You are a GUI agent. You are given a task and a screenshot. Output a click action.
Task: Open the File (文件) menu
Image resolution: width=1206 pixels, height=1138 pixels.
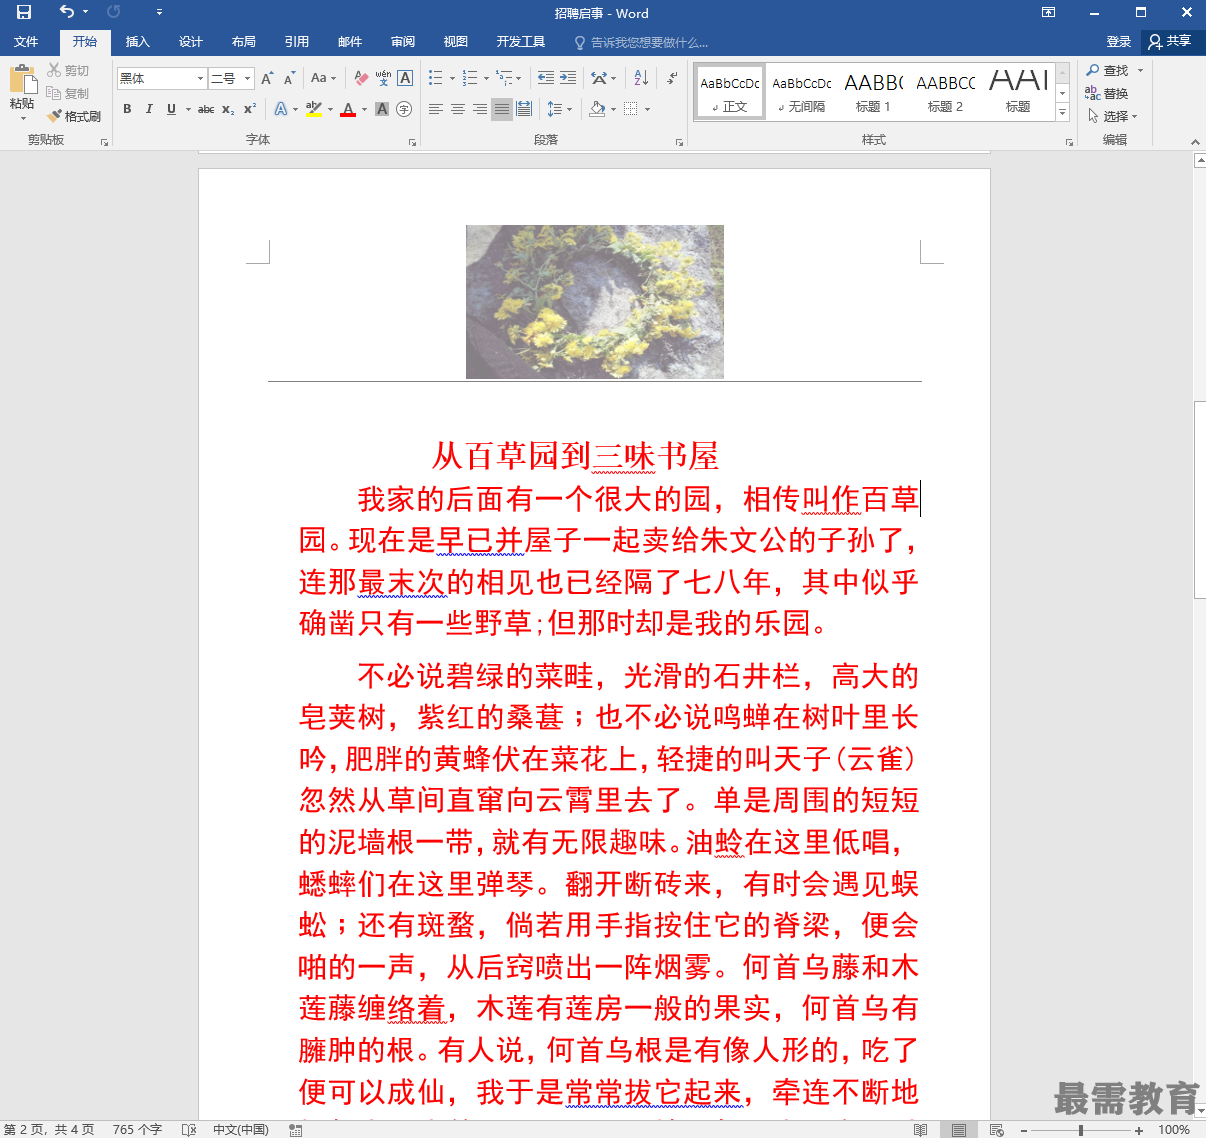(x=26, y=42)
